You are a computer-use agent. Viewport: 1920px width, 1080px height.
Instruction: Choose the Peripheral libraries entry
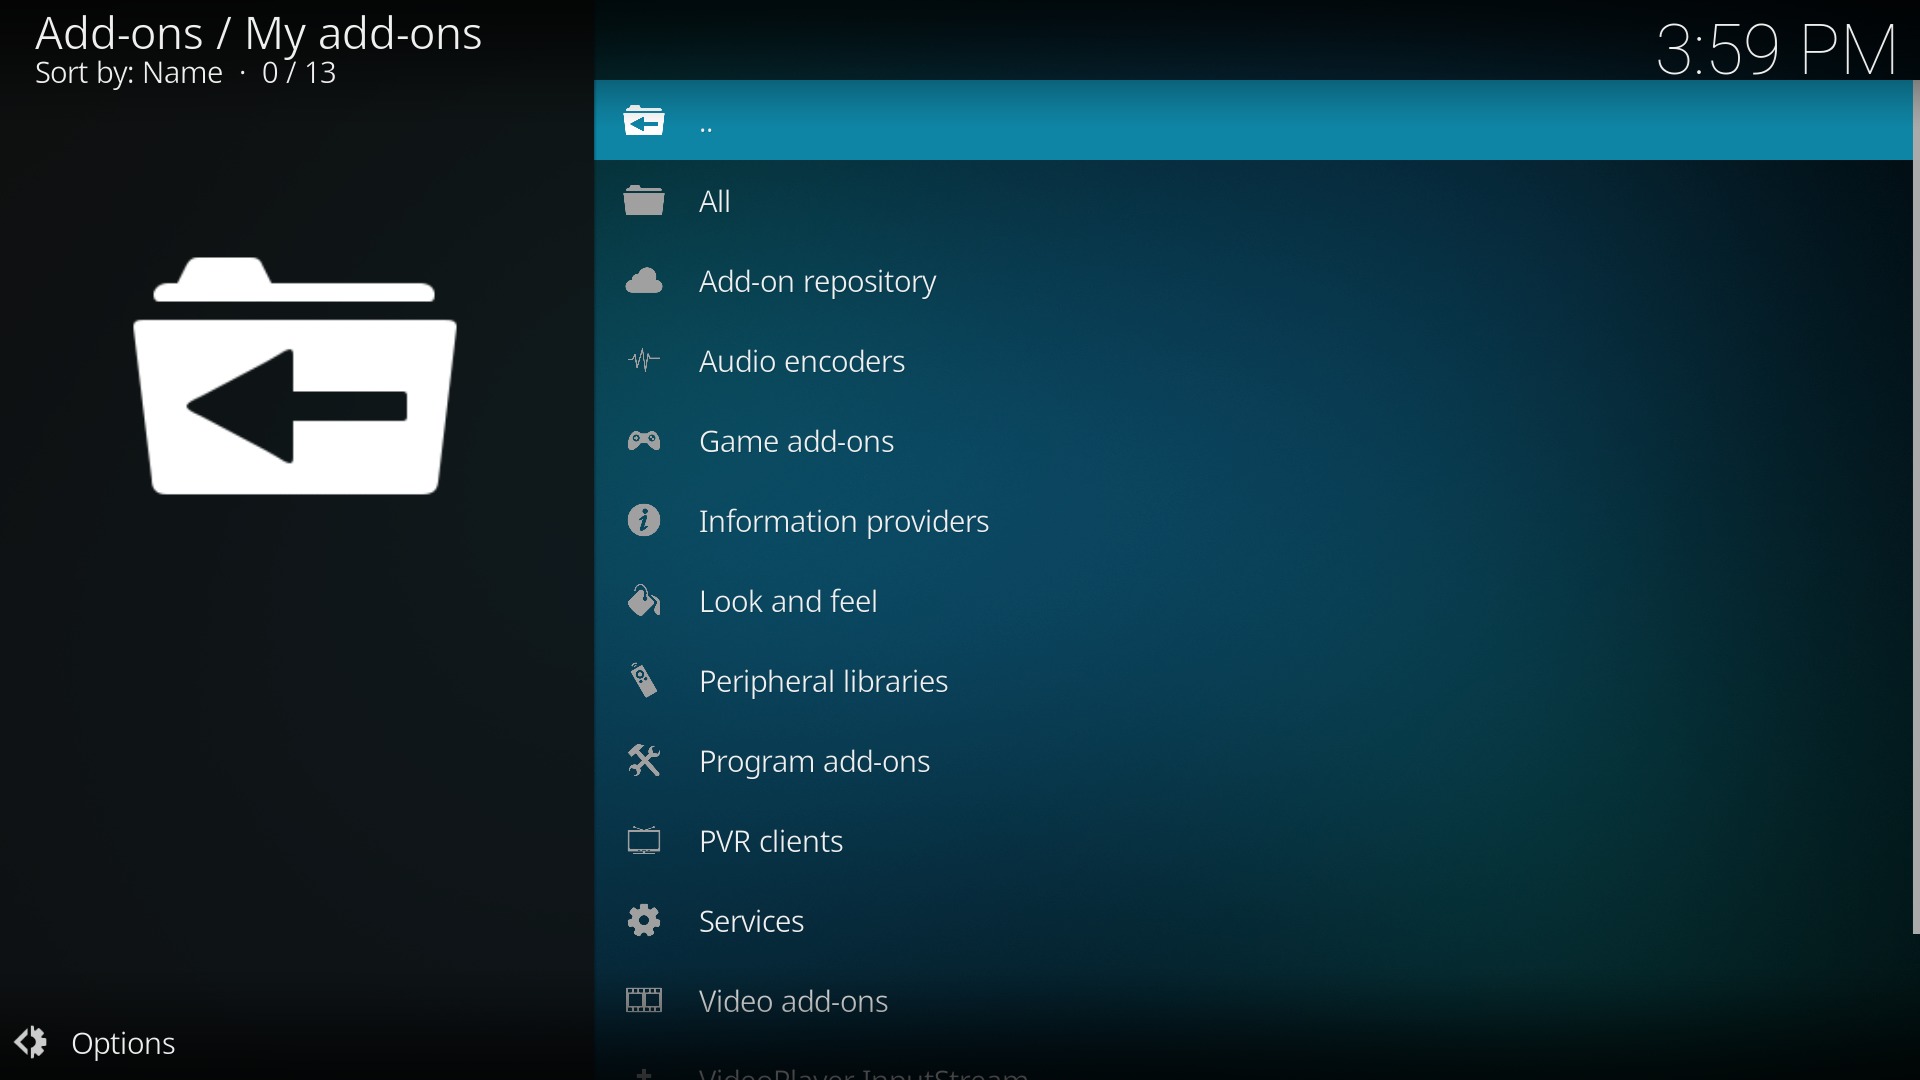click(x=824, y=682)
